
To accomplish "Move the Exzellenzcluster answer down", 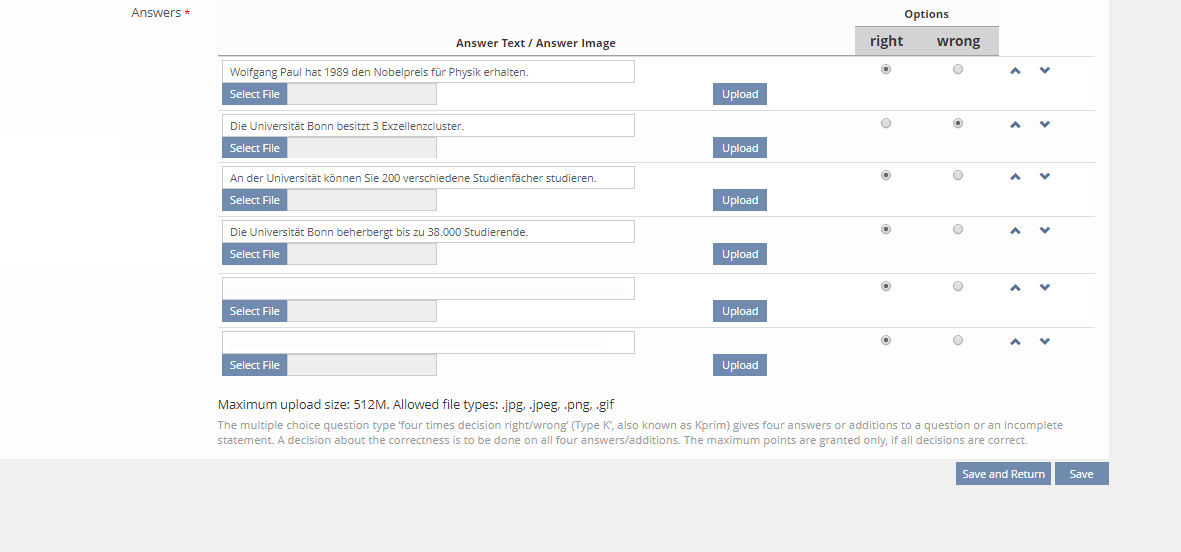I will [x=1045, y=125].
